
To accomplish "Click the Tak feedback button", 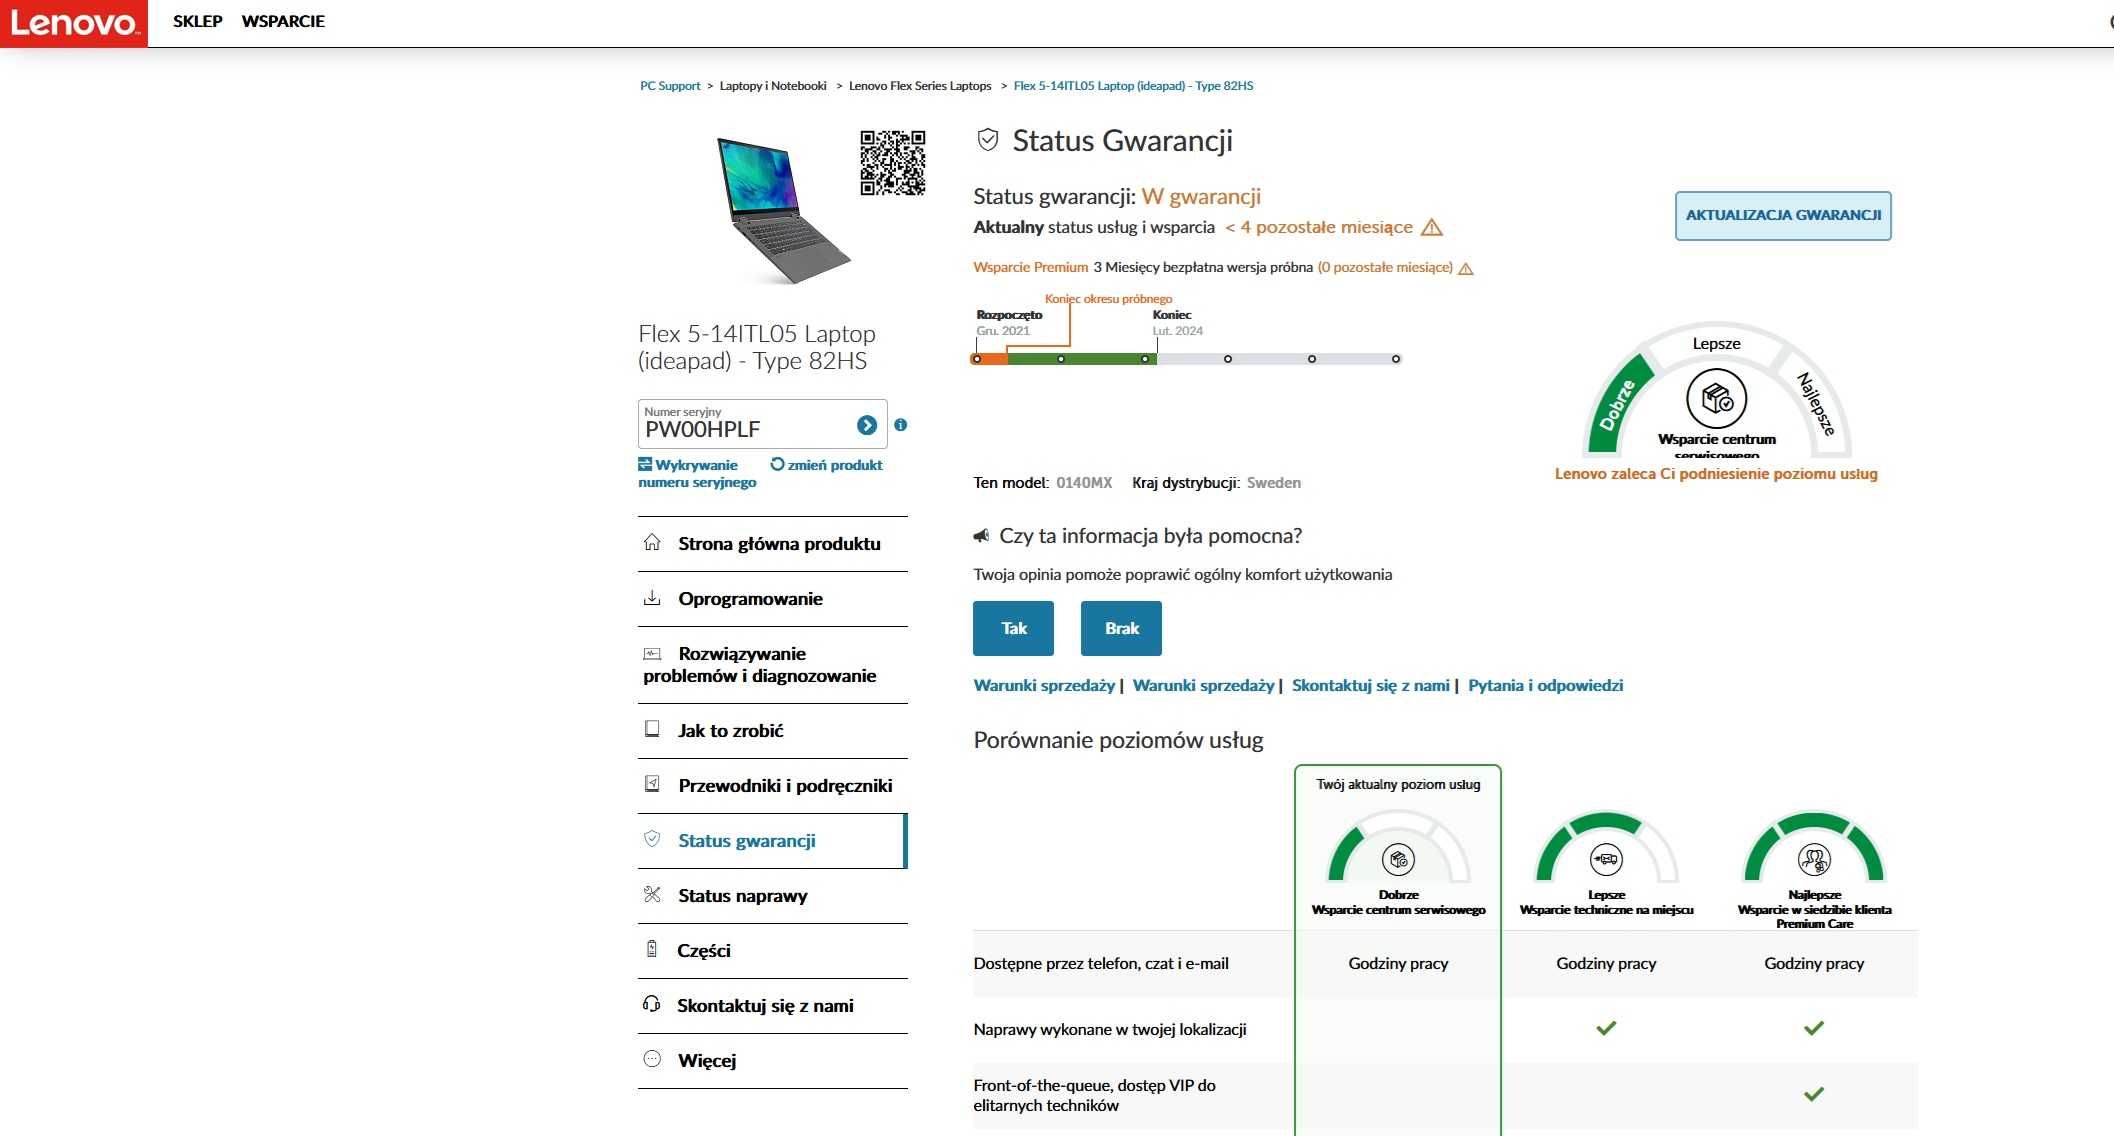I will coord(1013,628).
